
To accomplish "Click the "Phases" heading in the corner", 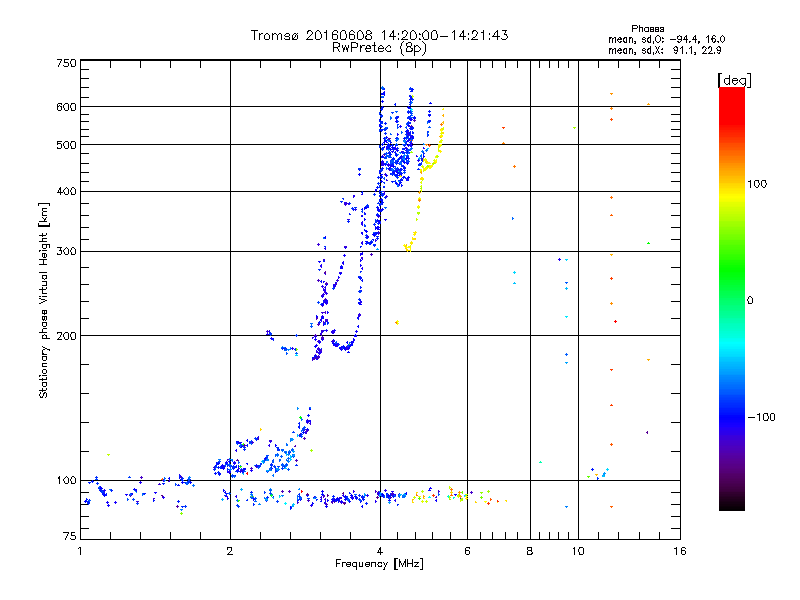I will click(647, 29).
